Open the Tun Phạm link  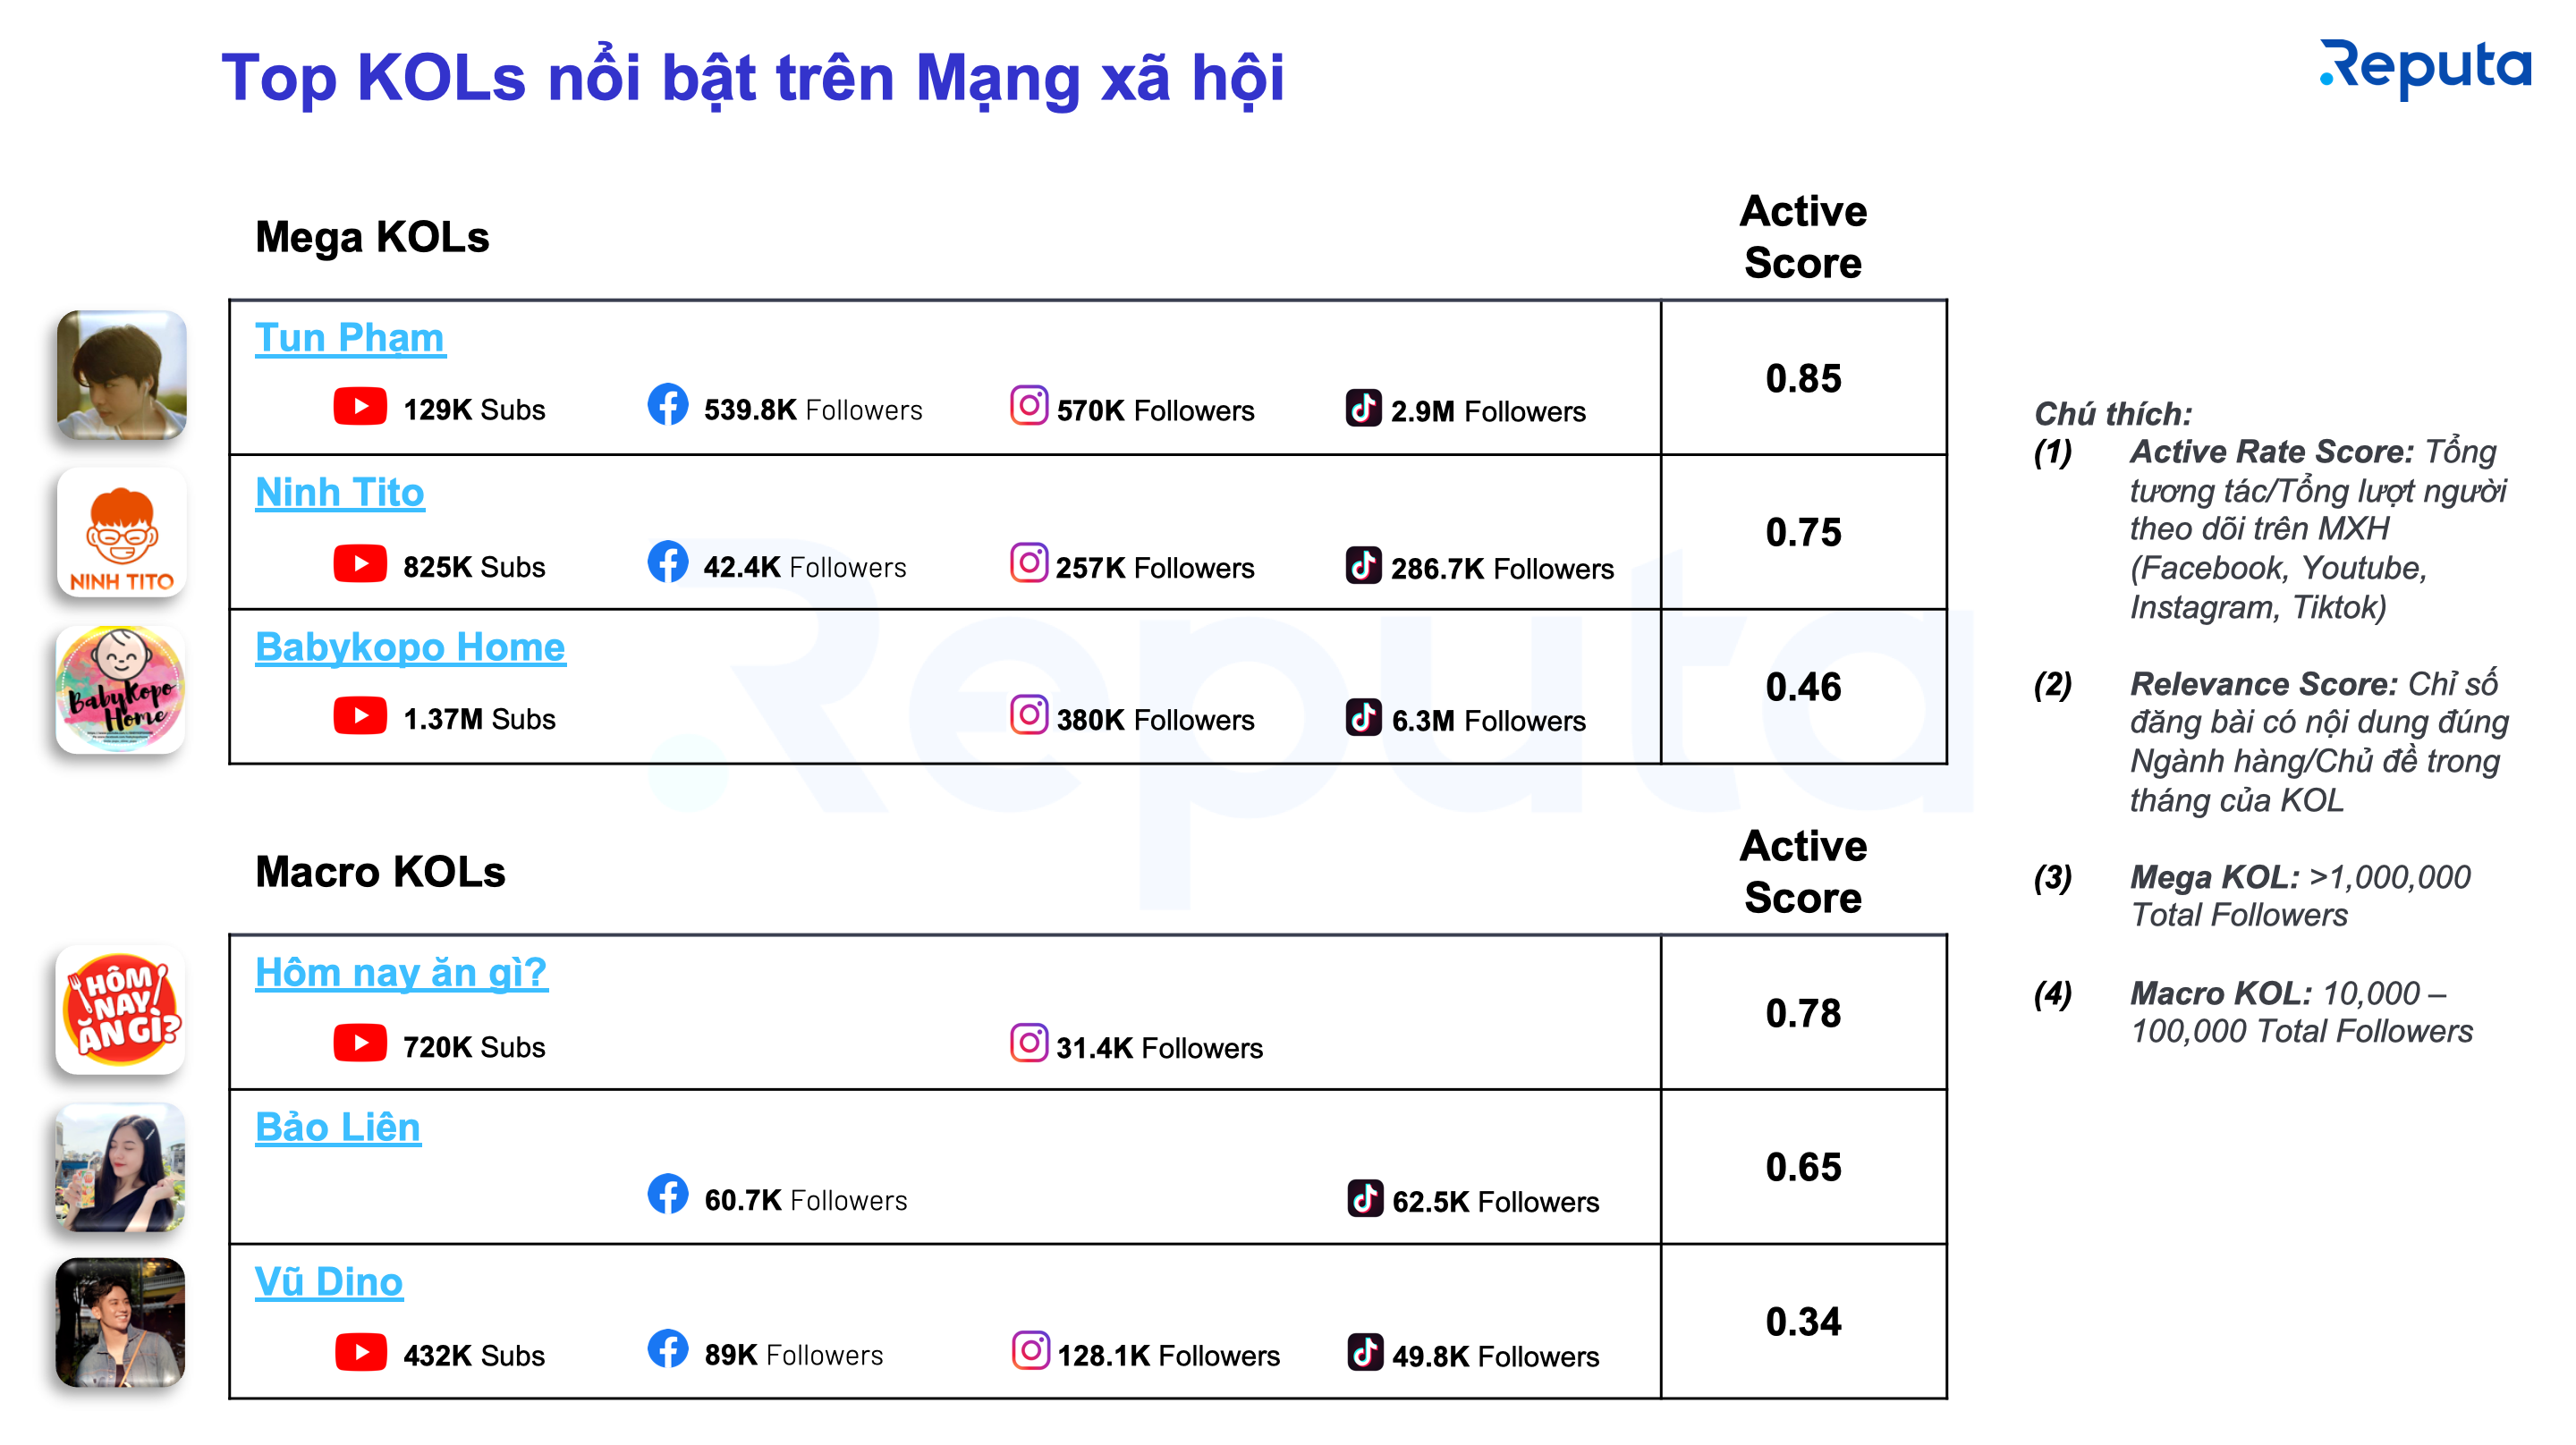click(x=350, y=338)
